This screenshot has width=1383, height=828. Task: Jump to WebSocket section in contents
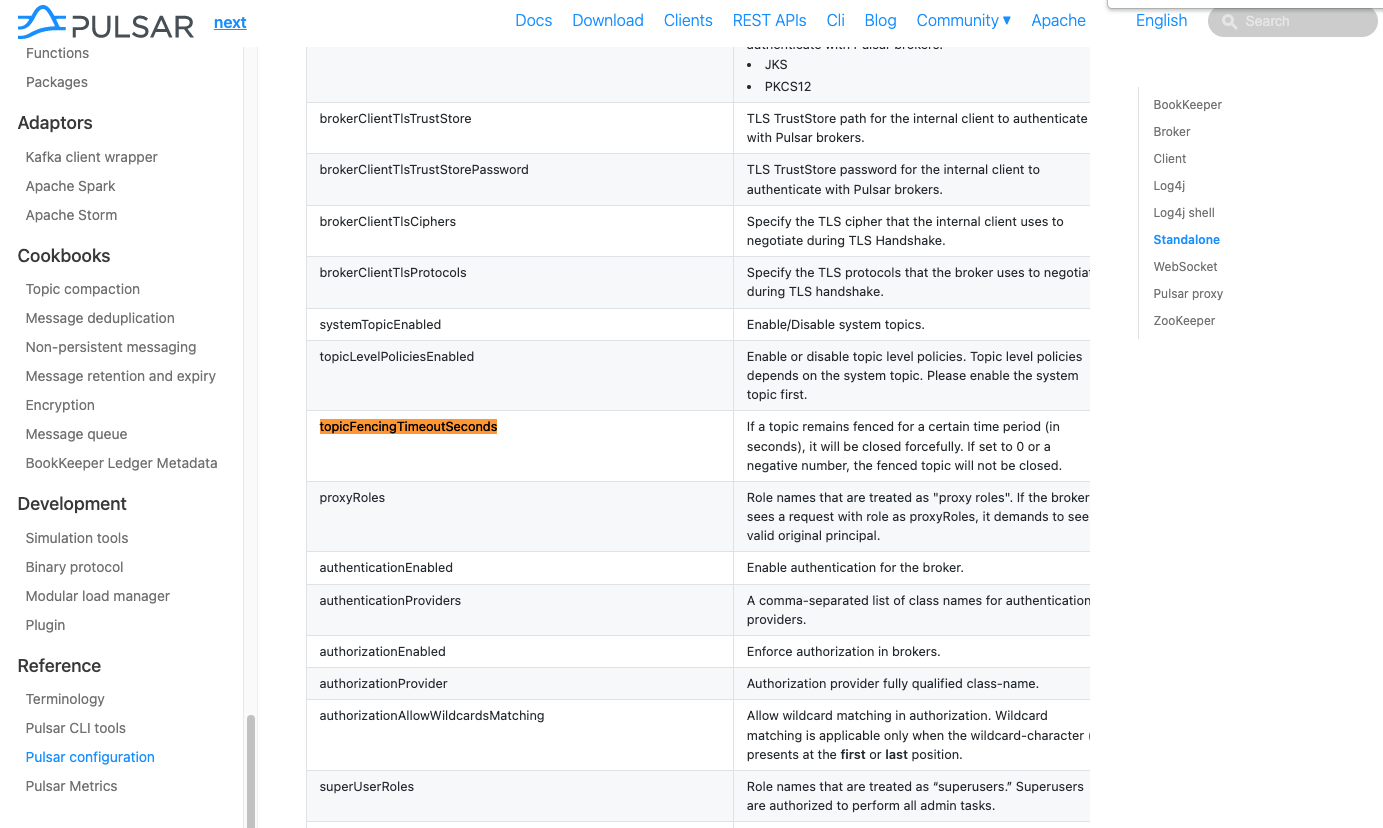point(1185,267)
